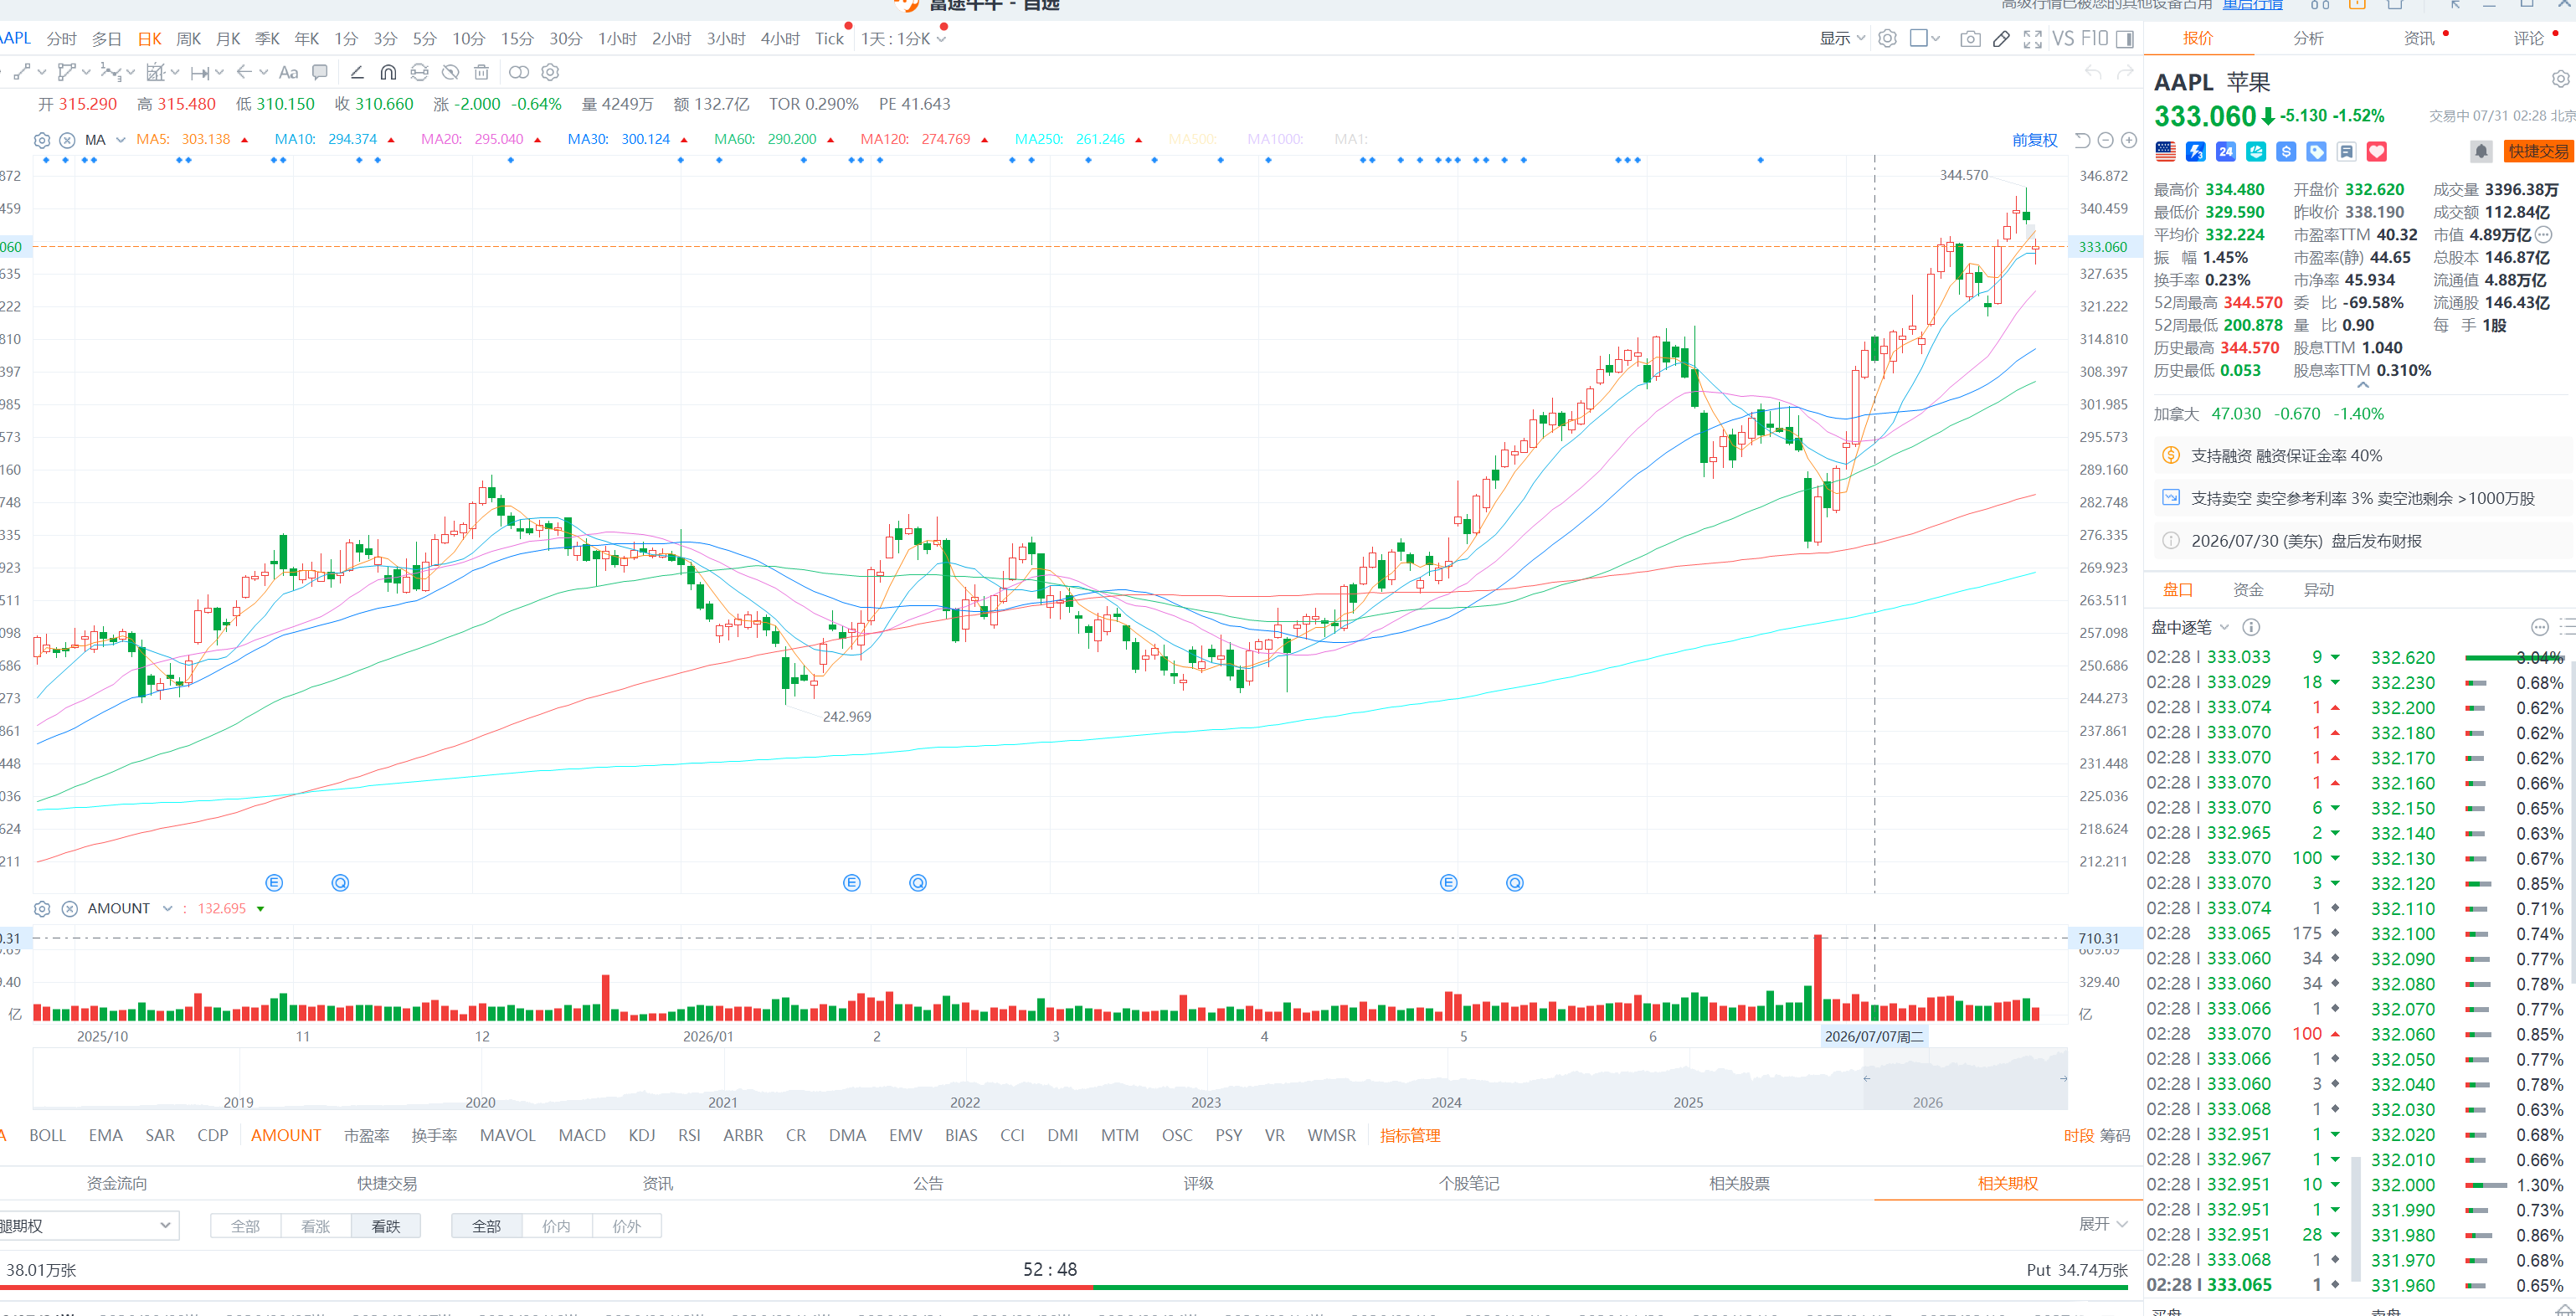The height and width of the screenshot is (1316, 2576).
Task: Select the line drawing pencil tool
Action: 356,72
